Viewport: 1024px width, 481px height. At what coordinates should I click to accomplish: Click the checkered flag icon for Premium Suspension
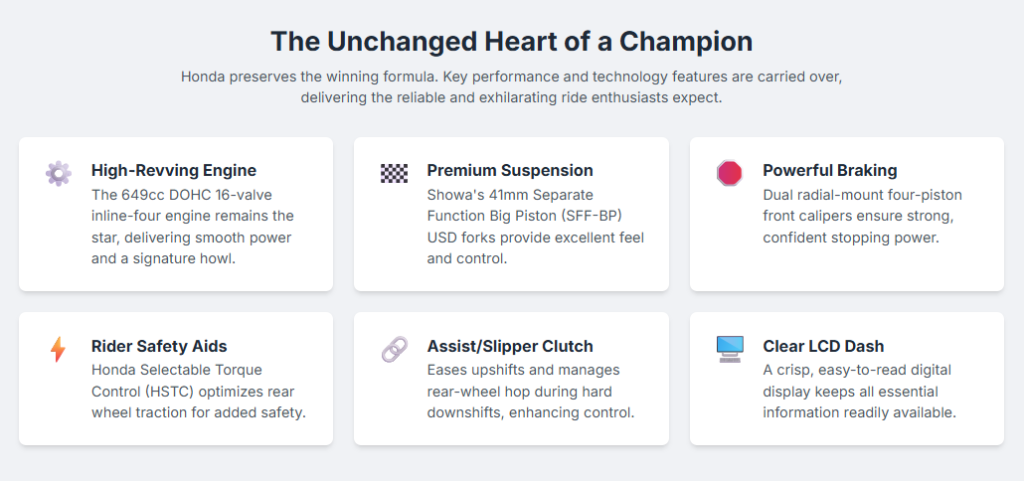[394, 173]
